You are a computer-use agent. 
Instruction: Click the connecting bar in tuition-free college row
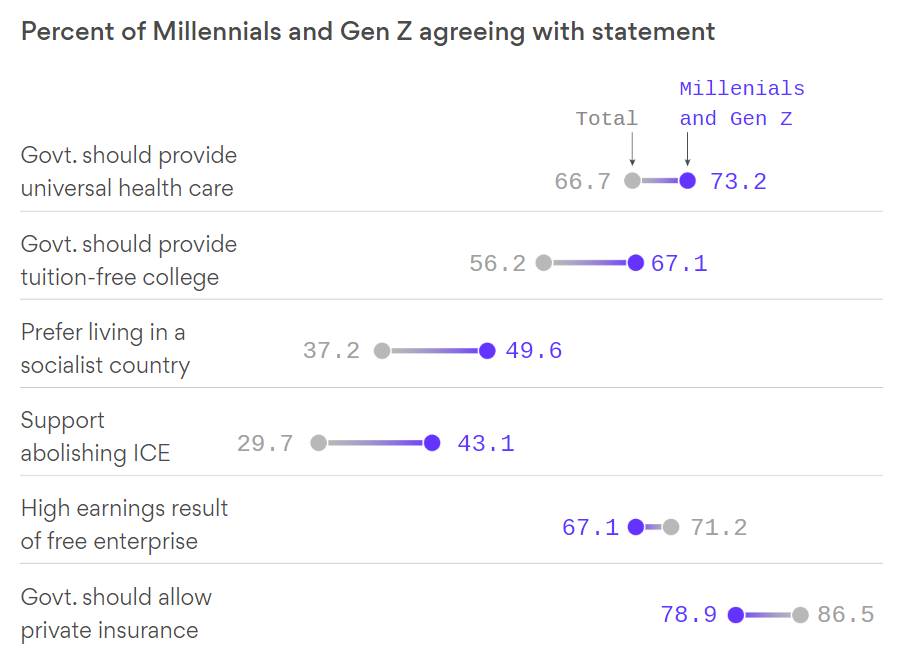coord(589,263)
